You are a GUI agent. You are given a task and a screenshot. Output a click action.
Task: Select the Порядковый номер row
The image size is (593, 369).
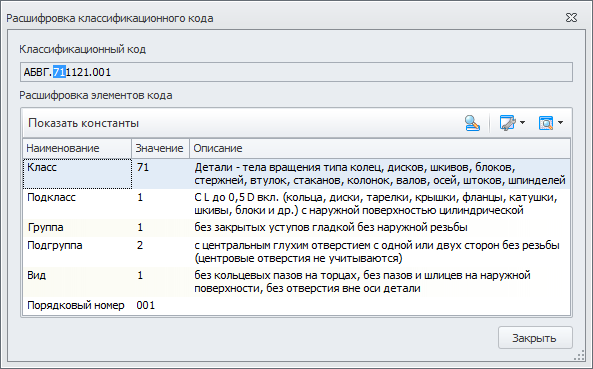click(x=296, y=305)
